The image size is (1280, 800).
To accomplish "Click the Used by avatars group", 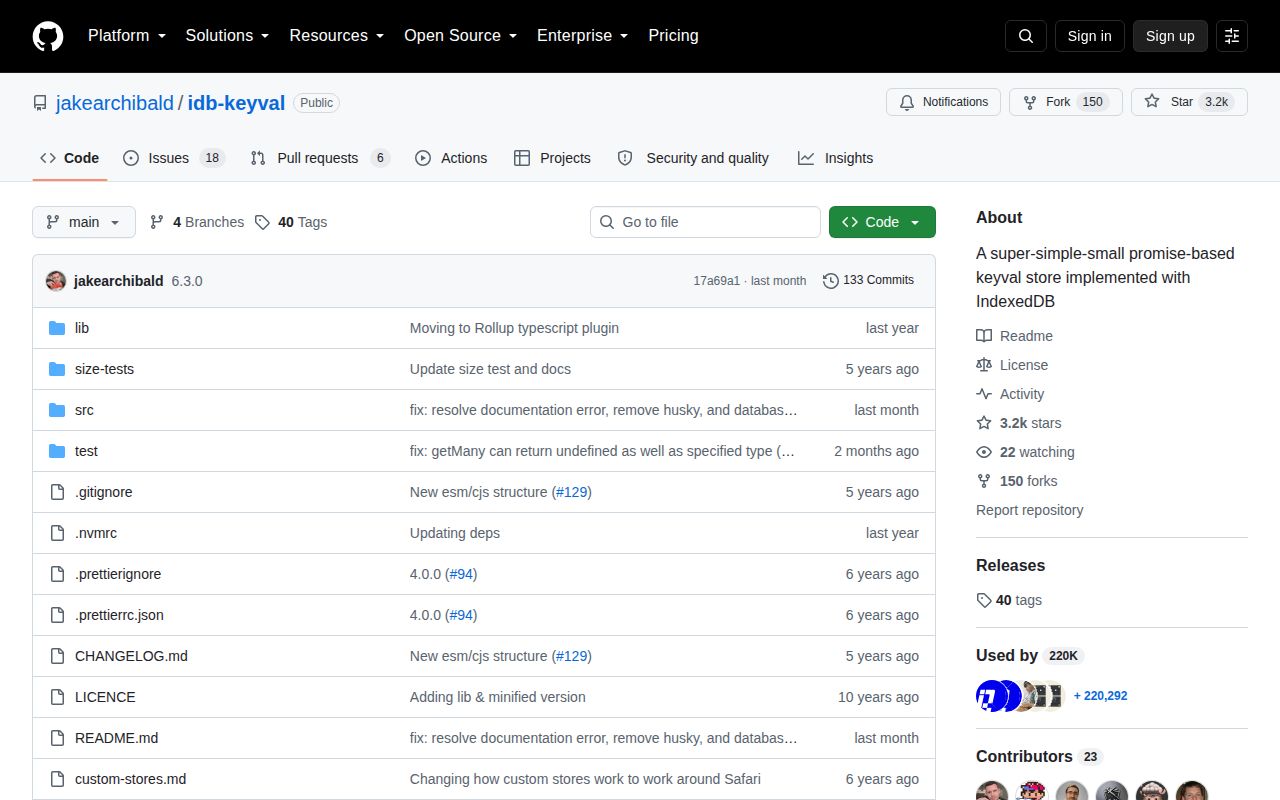I will [x=1019, y=696].
